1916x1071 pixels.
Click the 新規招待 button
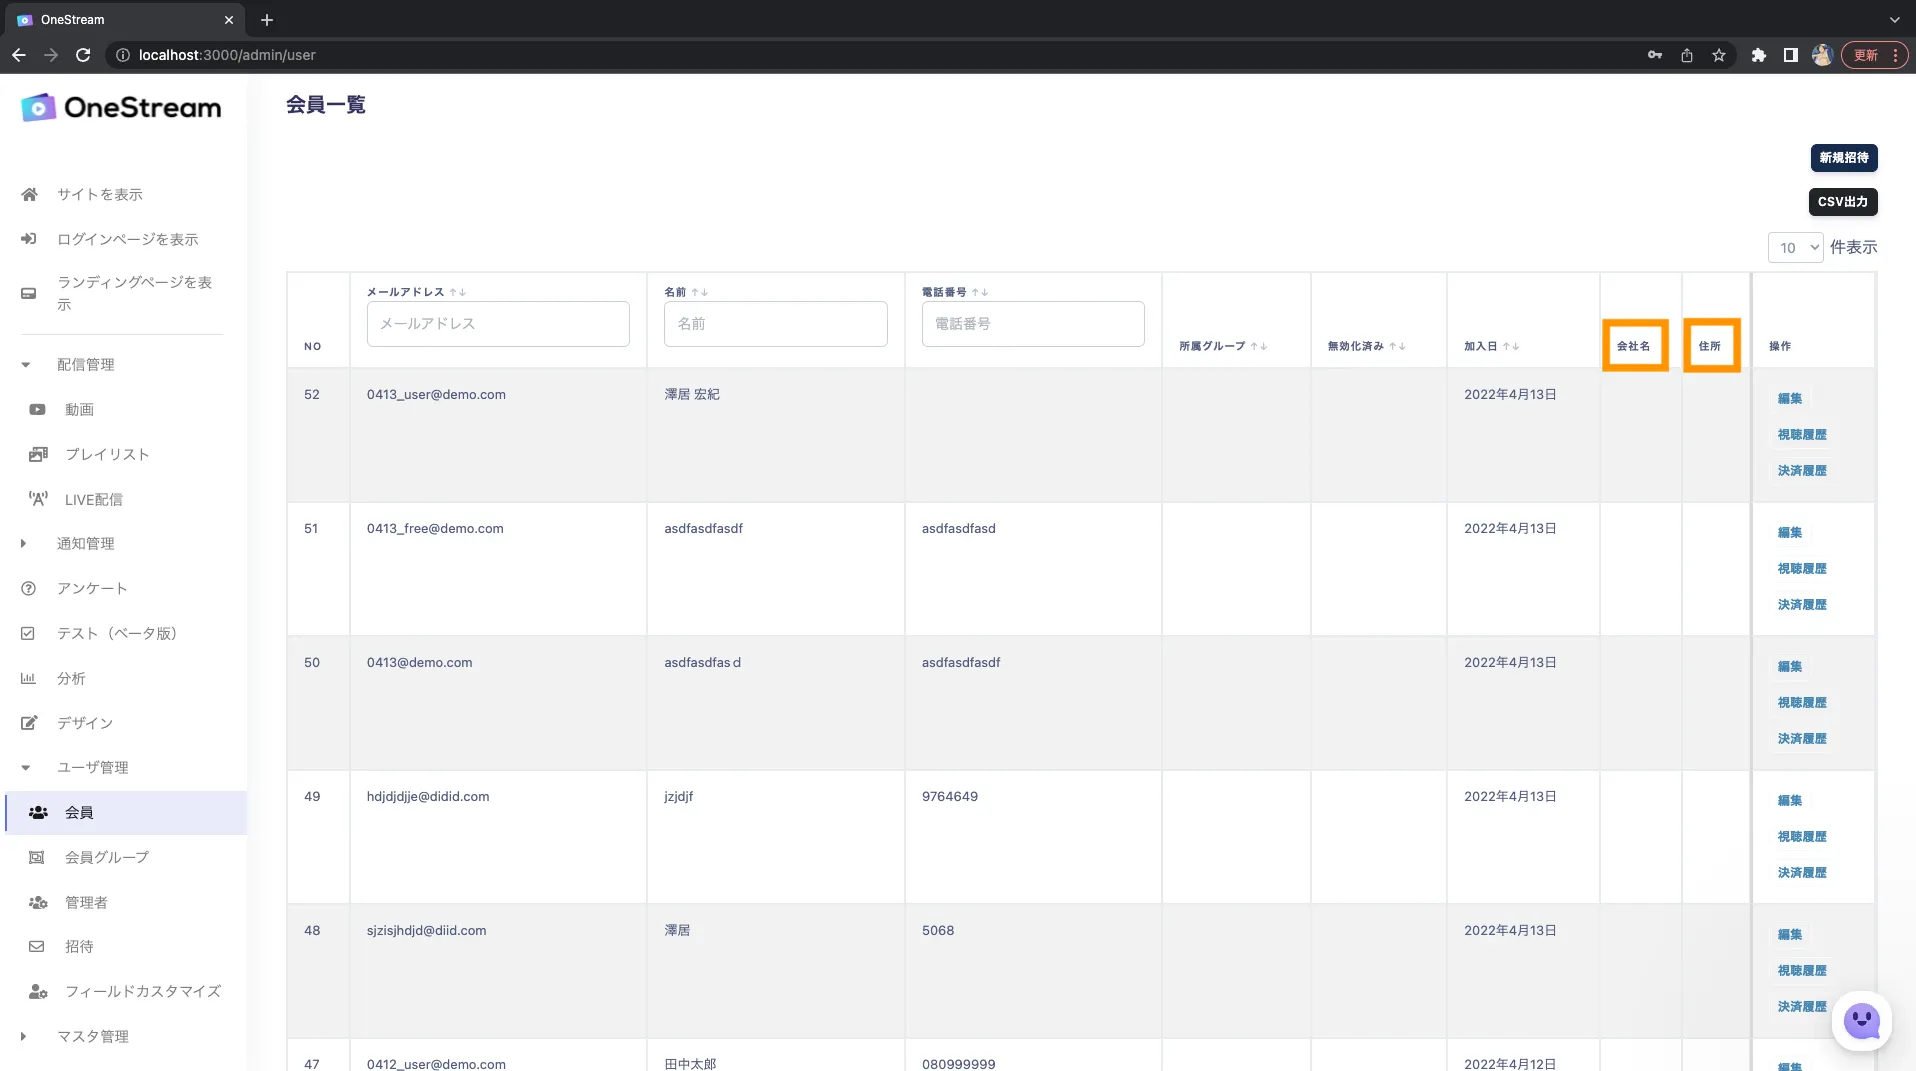(1843, 158)
